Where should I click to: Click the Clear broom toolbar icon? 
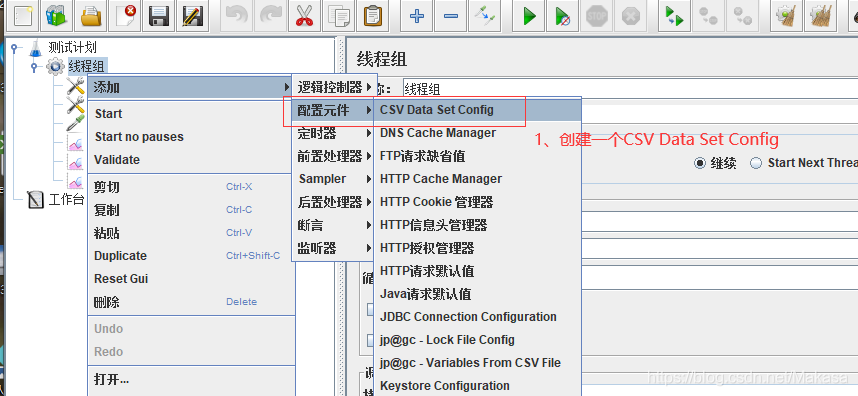787,16
